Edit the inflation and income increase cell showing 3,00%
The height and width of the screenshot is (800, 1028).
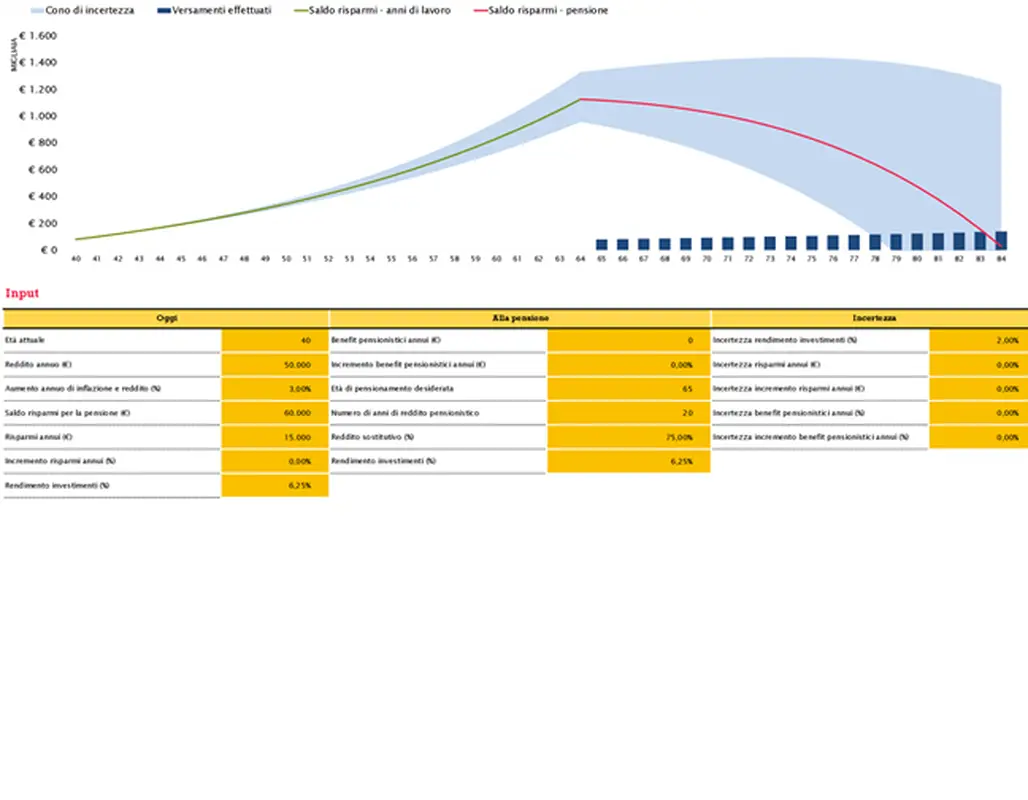tap(275, 389)
